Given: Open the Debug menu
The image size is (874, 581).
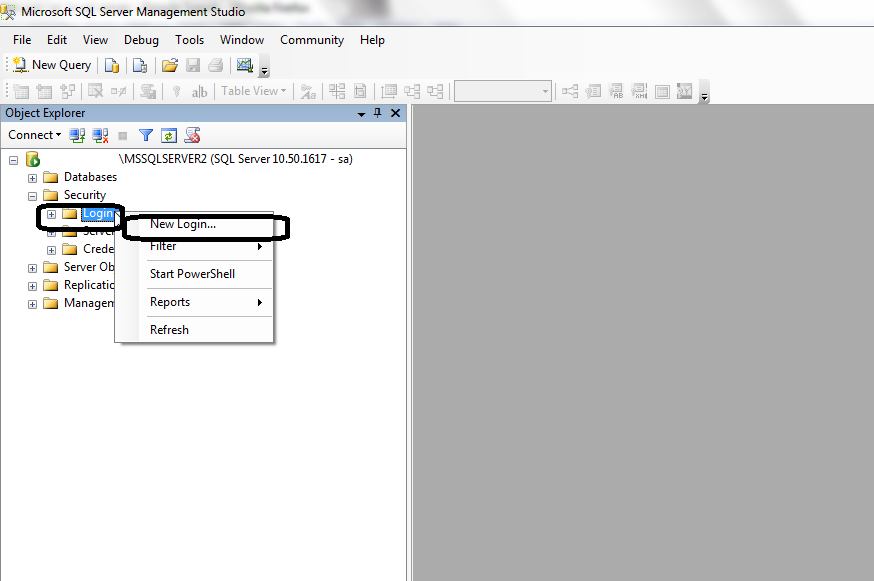Looking at the screenshot, I should [141, 40].
